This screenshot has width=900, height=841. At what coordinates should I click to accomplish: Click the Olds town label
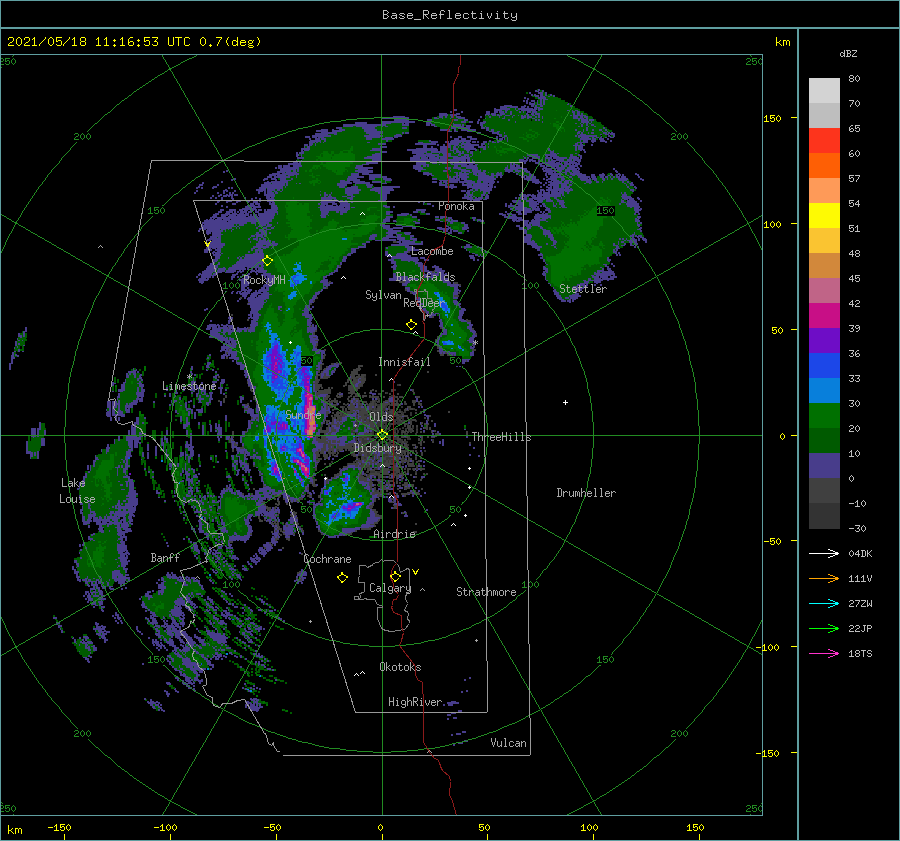381,417
